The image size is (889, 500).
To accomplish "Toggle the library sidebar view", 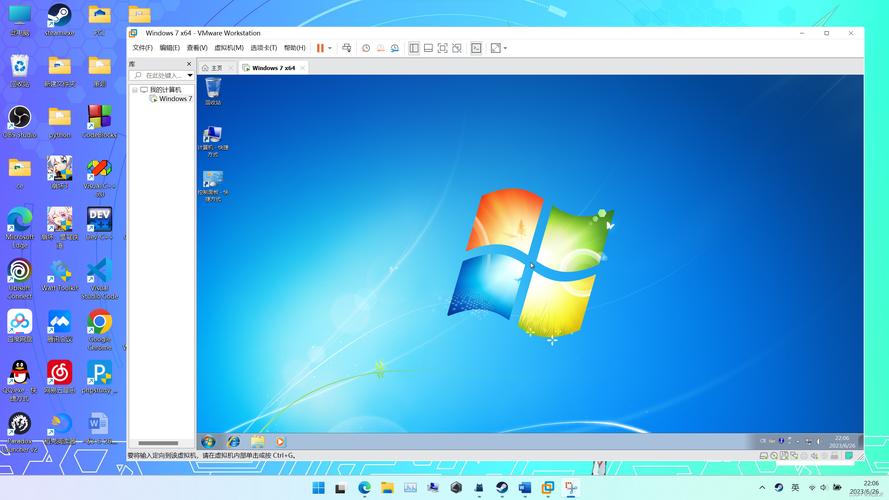I will tap(414, 48).
